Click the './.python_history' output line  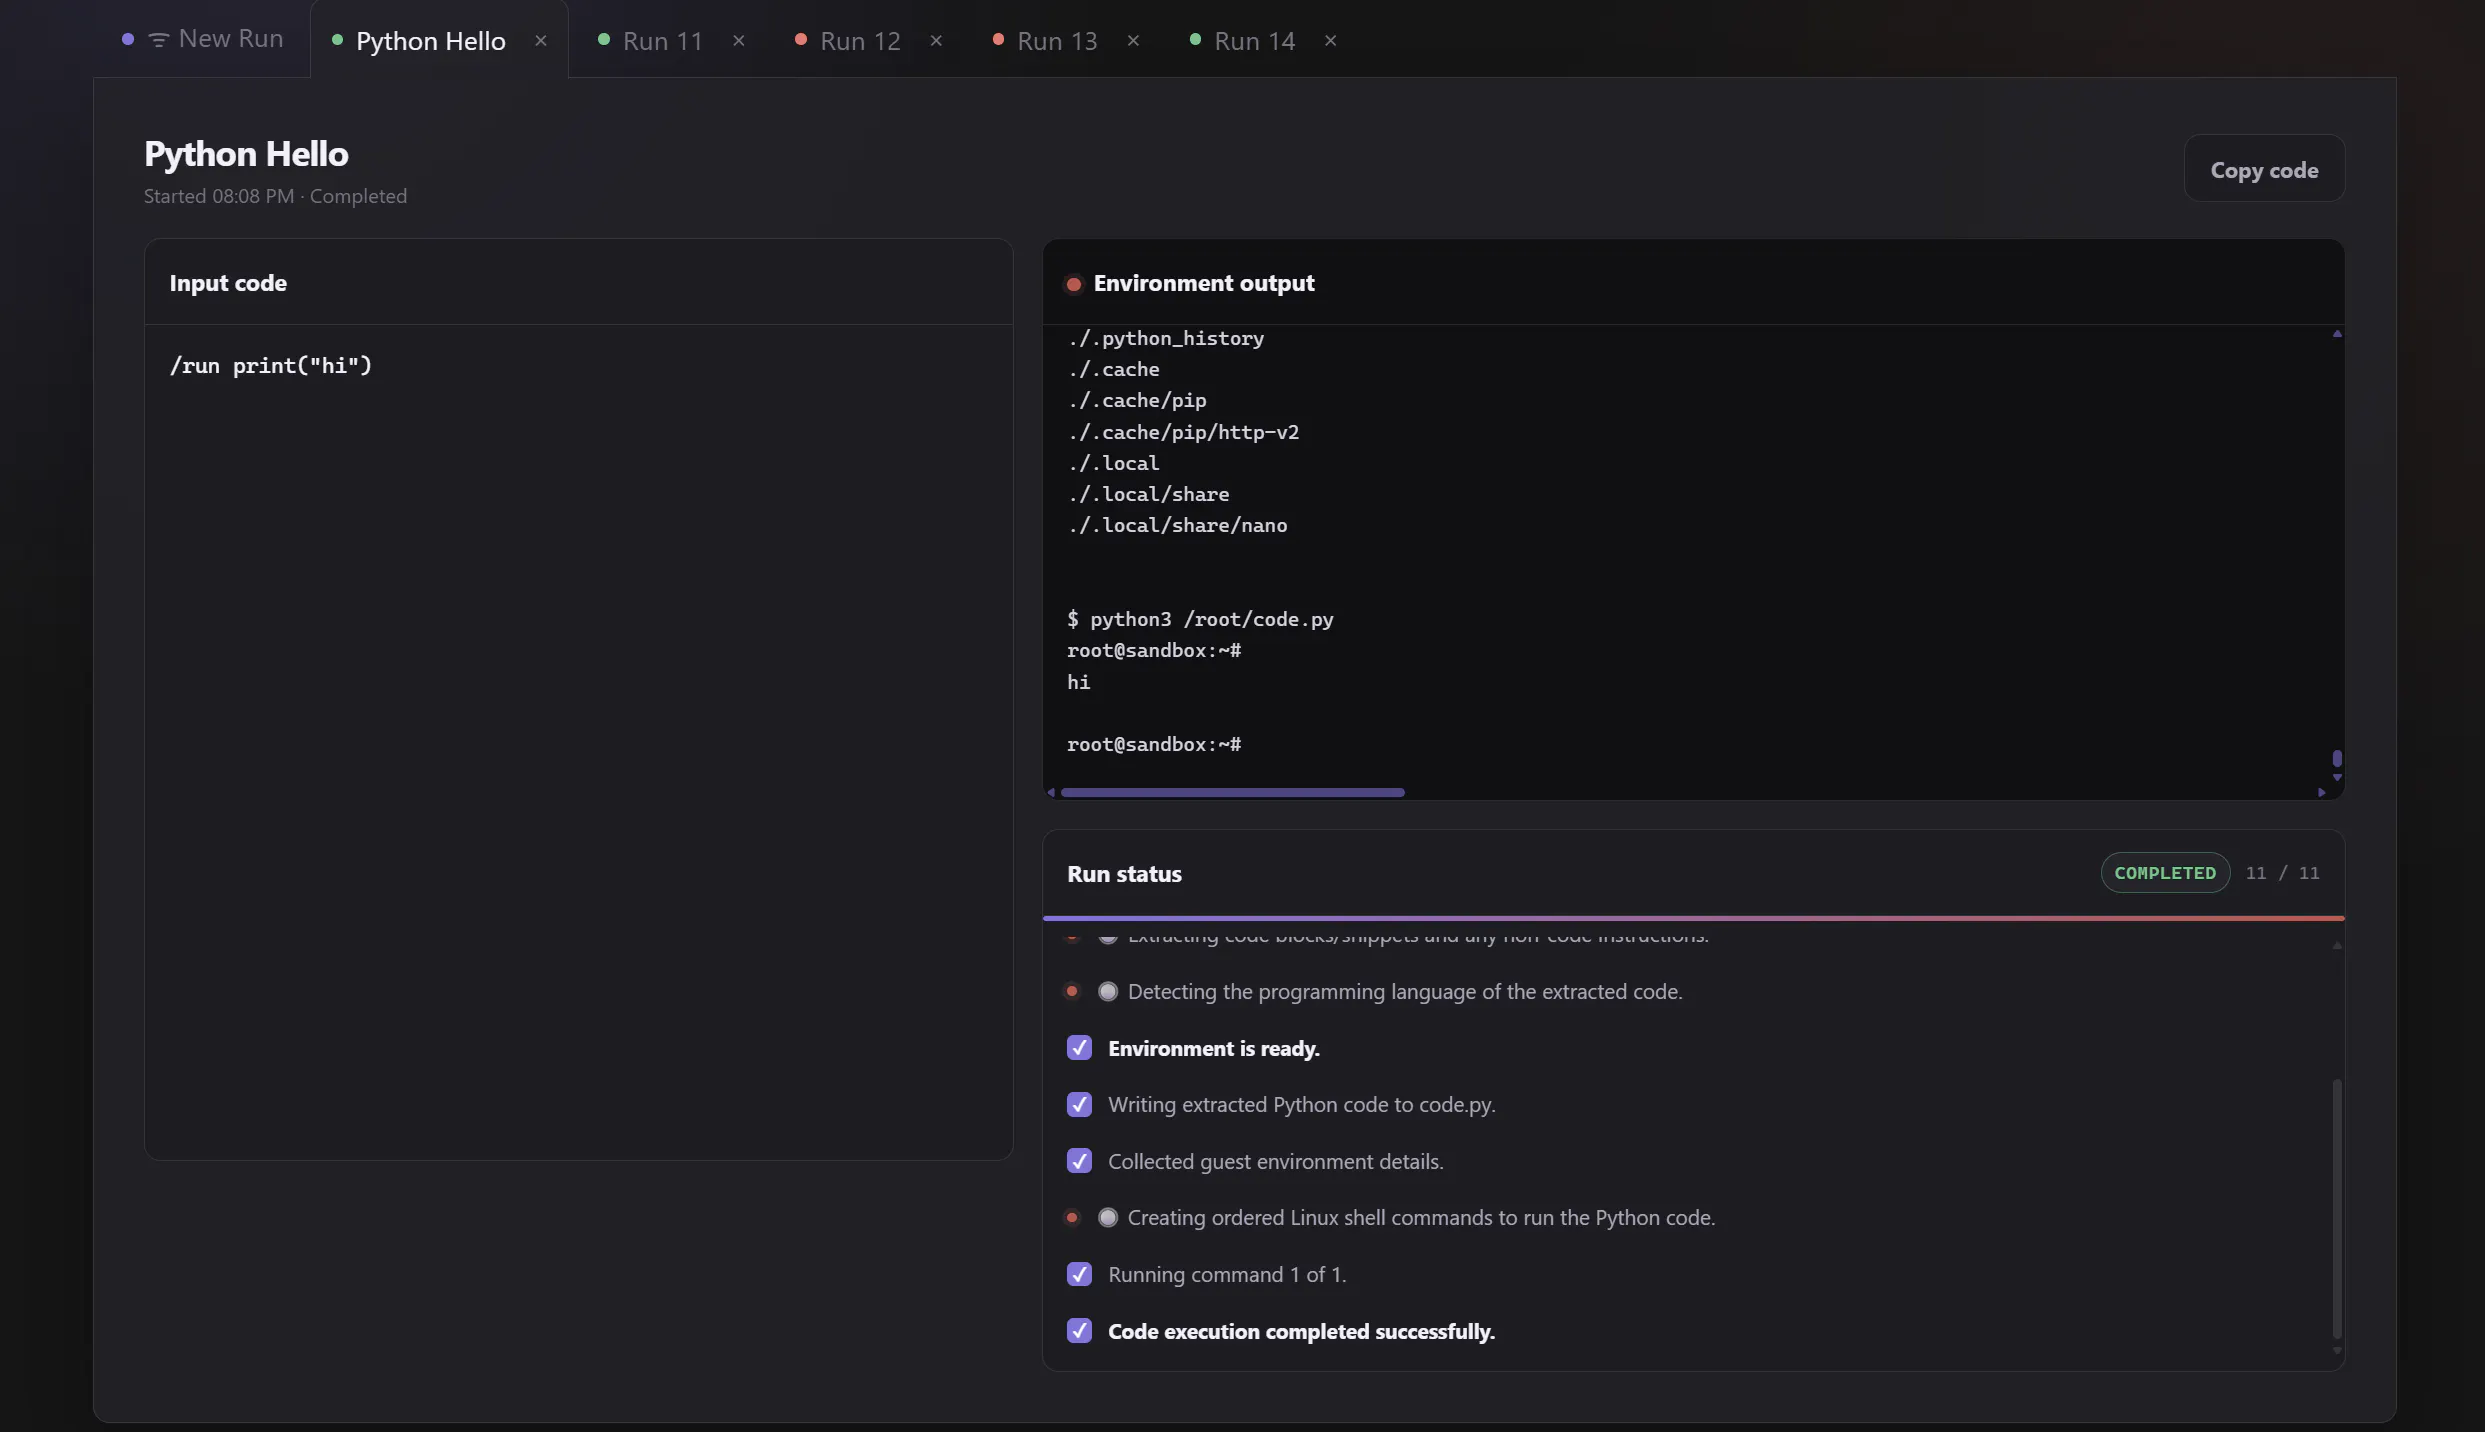[x=1166, y=339]
